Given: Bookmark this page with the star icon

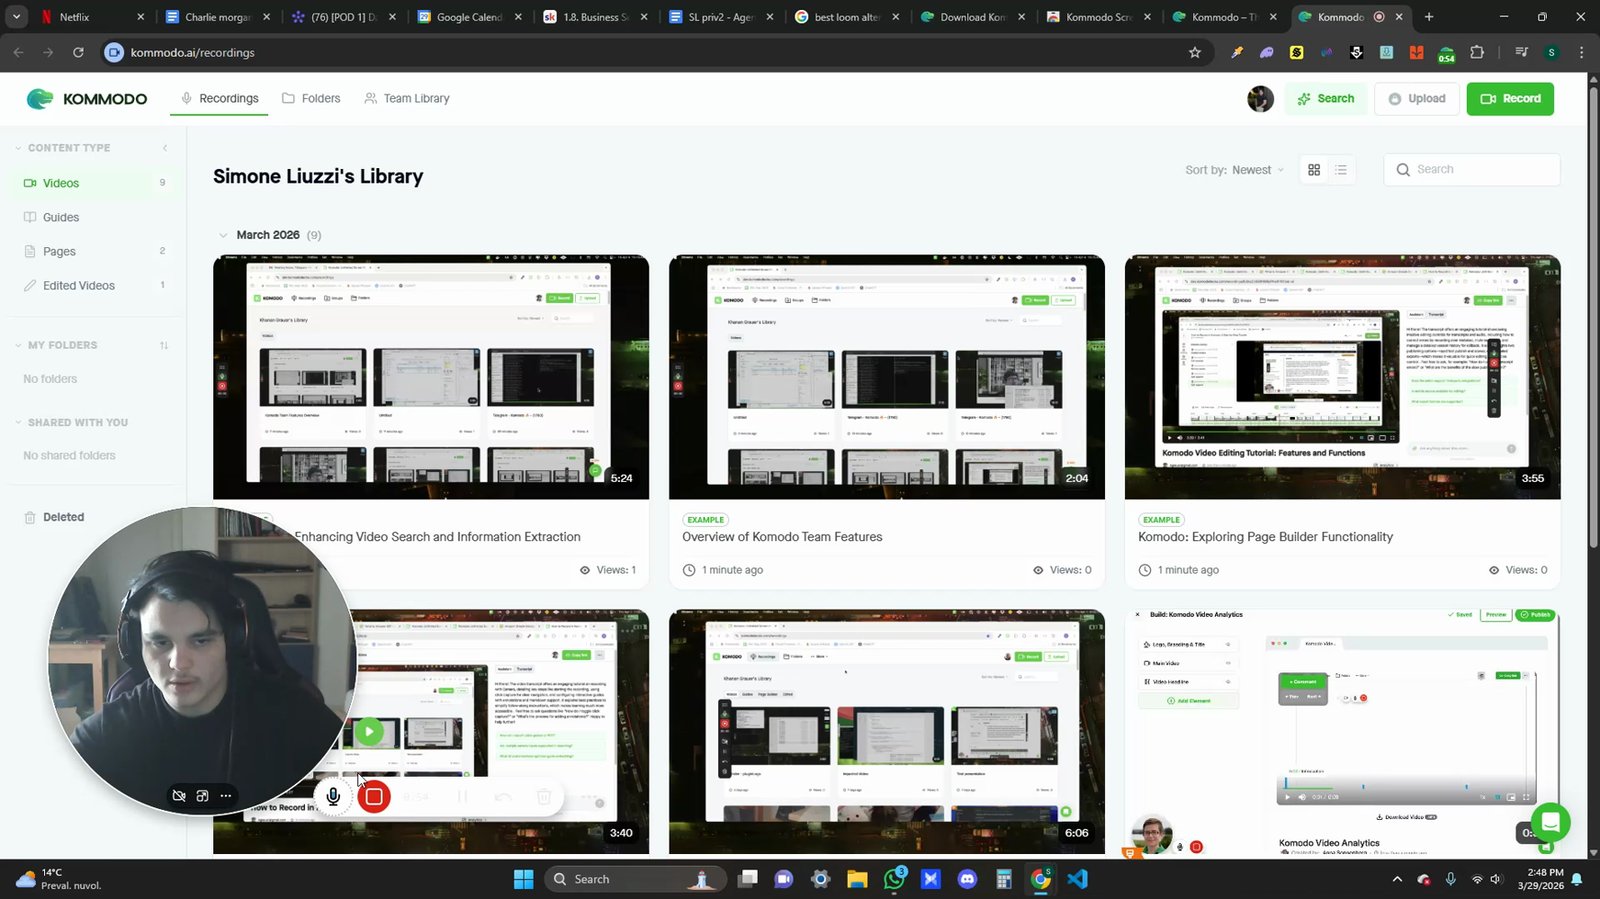Looking at the screenshot, I should (1195, 53).
